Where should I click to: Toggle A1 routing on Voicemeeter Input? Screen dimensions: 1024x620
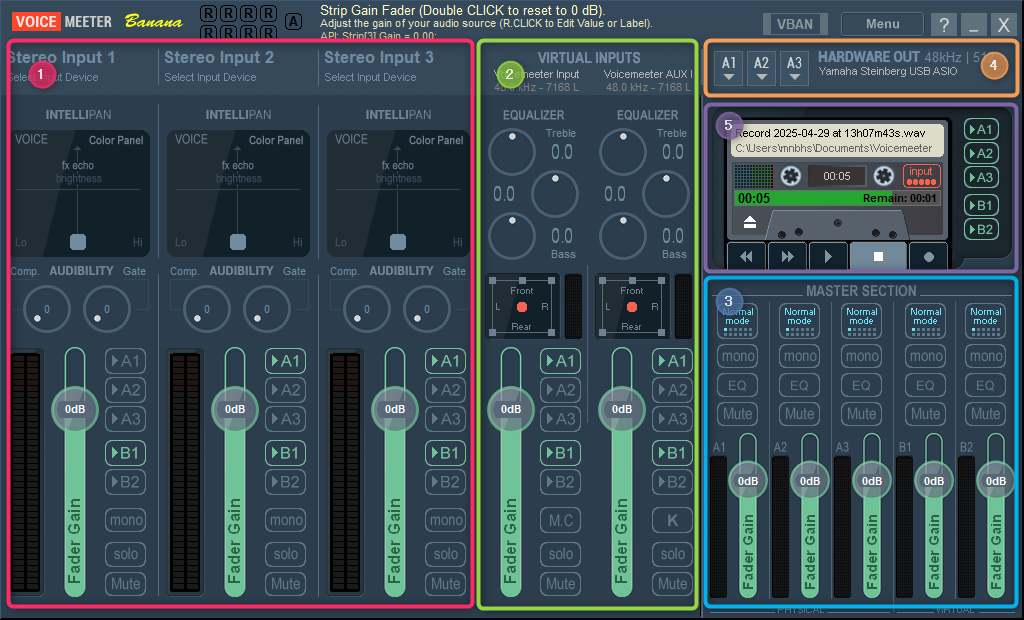560,361
